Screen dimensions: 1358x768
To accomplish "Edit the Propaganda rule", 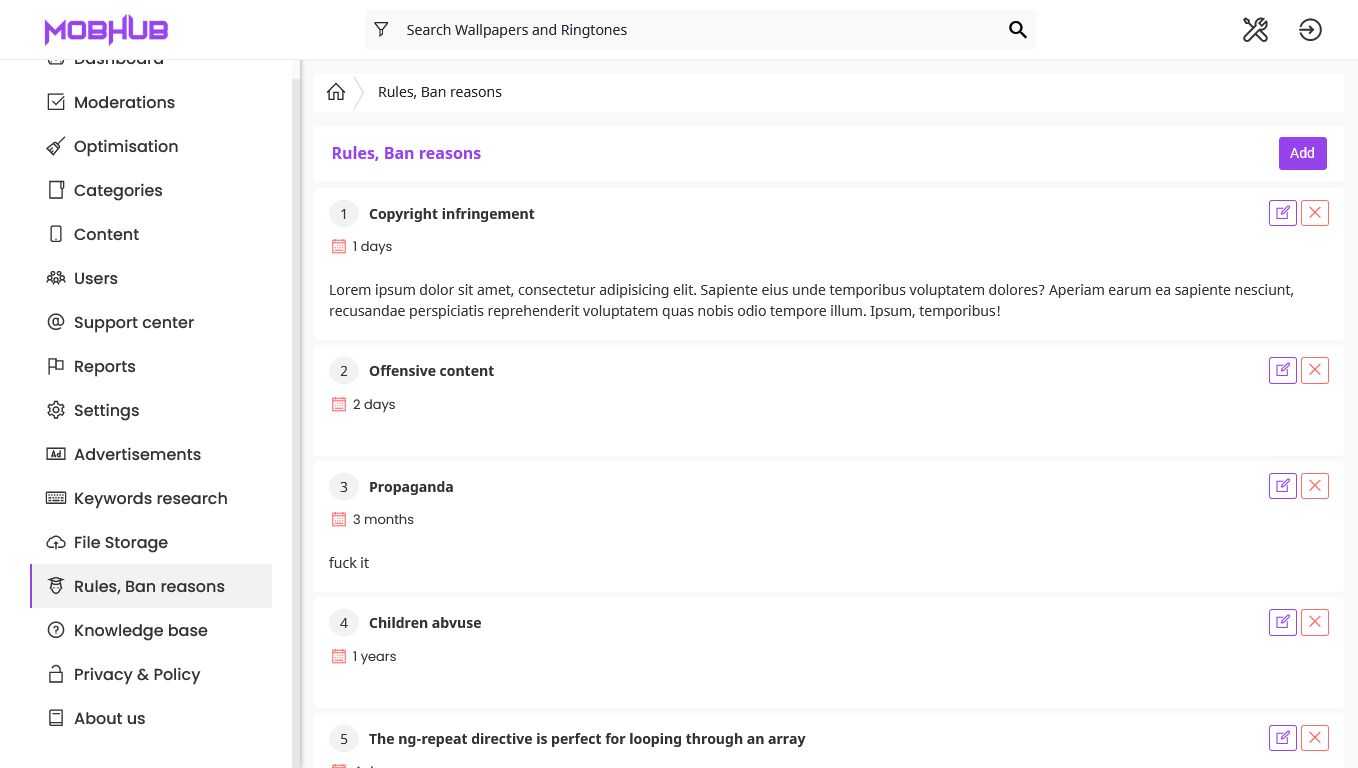I will point(1282,486).
